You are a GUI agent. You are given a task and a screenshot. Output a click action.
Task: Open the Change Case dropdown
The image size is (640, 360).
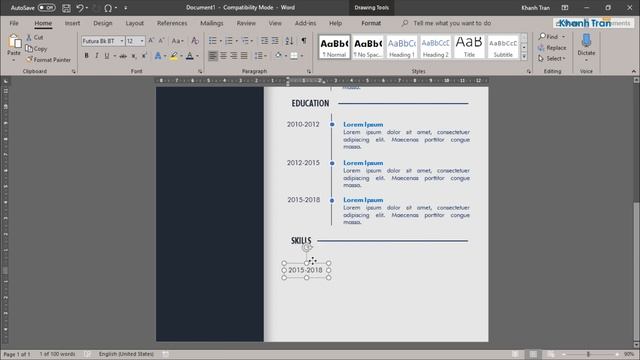click(177, 40)
